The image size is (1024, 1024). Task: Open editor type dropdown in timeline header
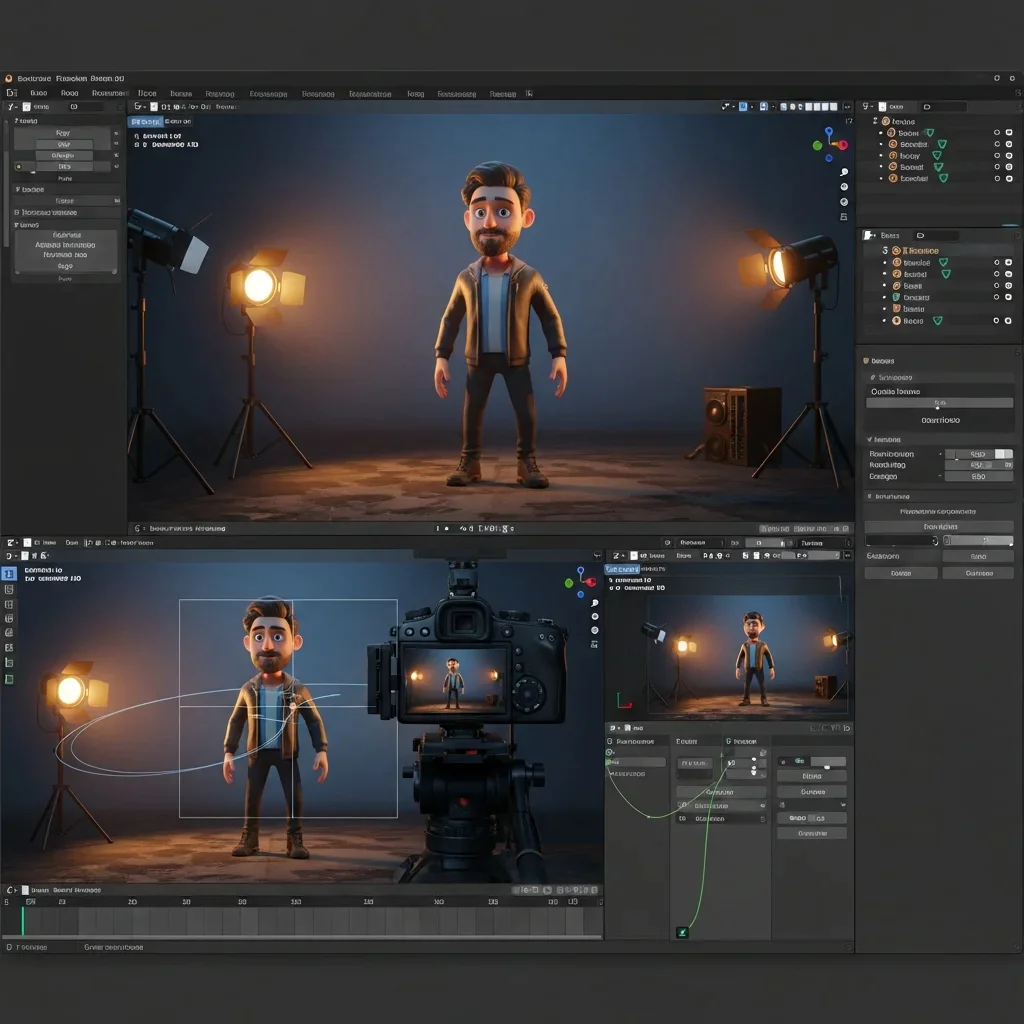pyautogui.click(x=11, y=890)
